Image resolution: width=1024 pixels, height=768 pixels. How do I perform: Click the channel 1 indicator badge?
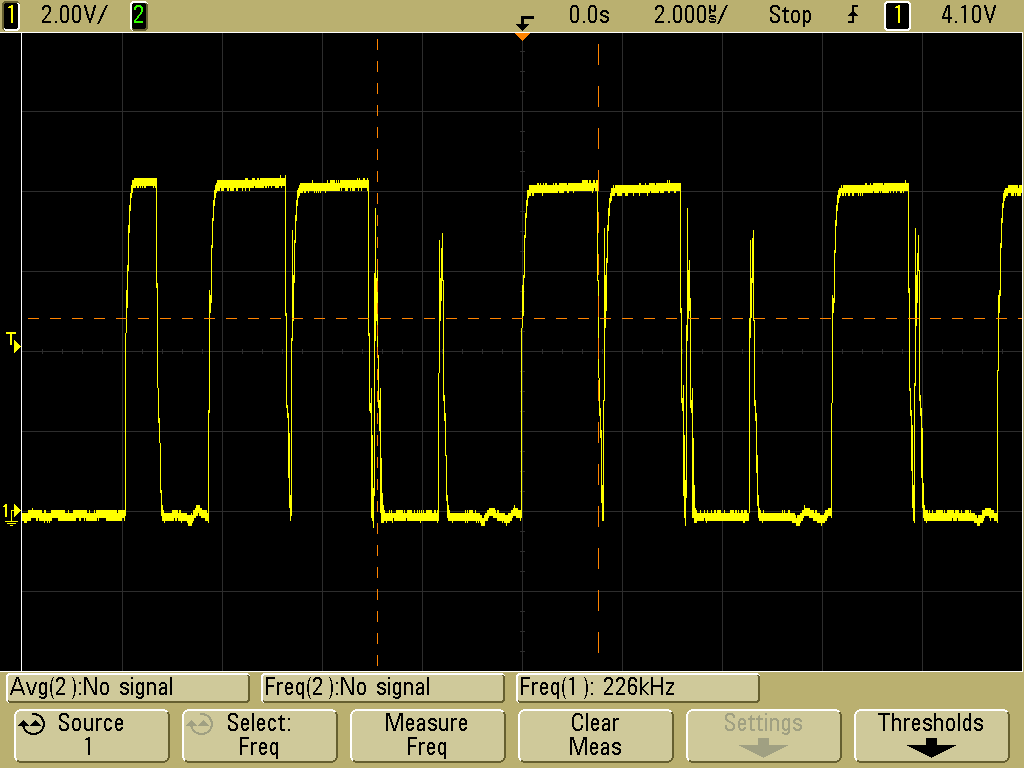tap(10, 15)
